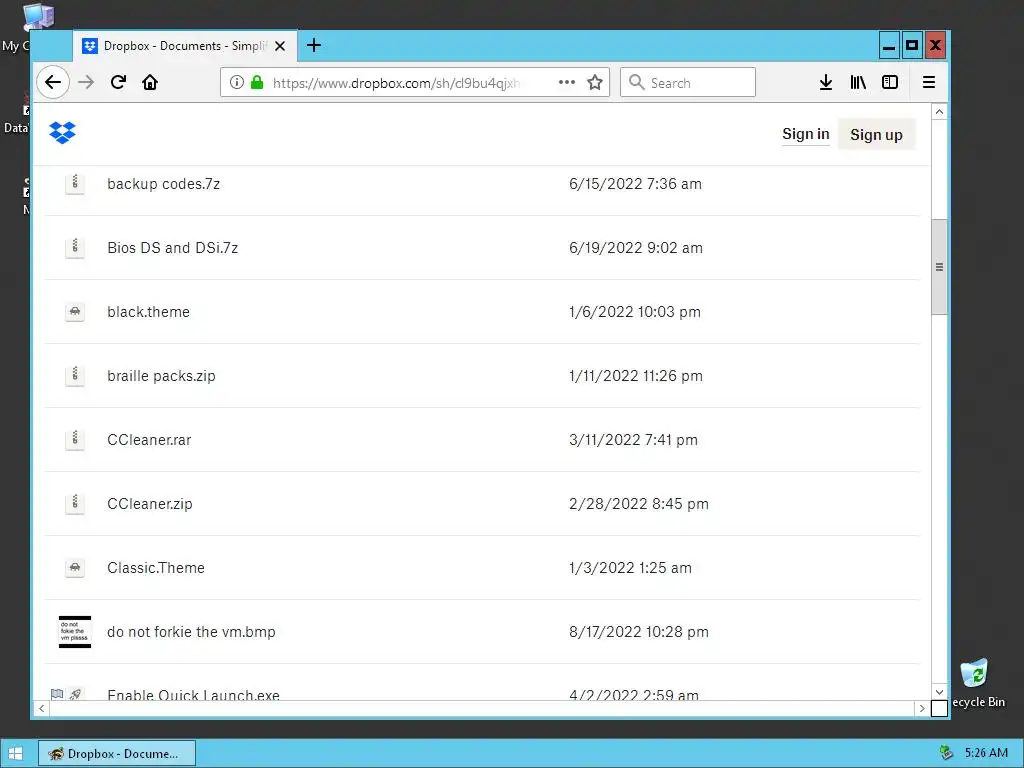1024x768 pixels.
Task: Click the Sign up button
Action: 876,134
